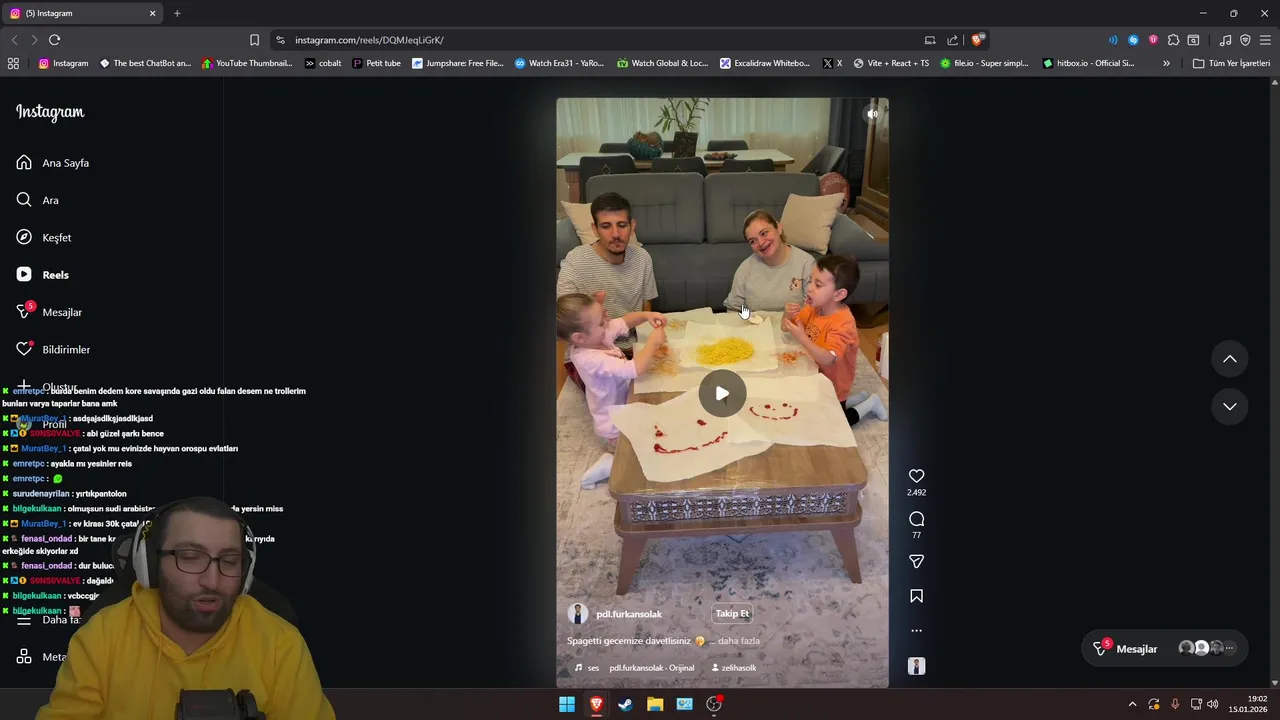1280x720 pixels.
Task: Open hitbox.io bookmark
Action: coord(1088,63)
